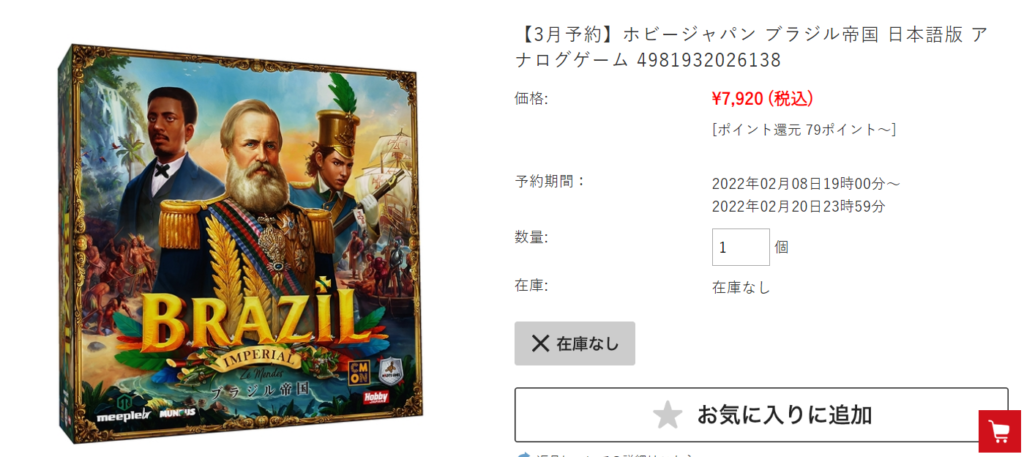Click the X icon beside 在庫なし
This screenshot has width=1024, height=457.
[540, 343]
